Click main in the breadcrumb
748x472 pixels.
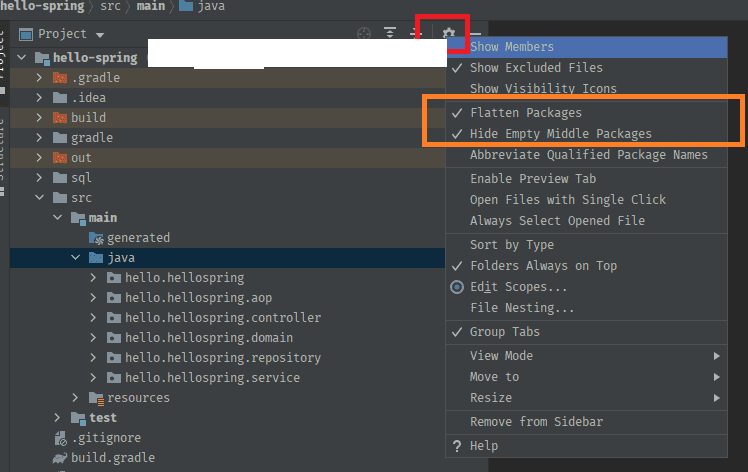[x=151, y=6]
